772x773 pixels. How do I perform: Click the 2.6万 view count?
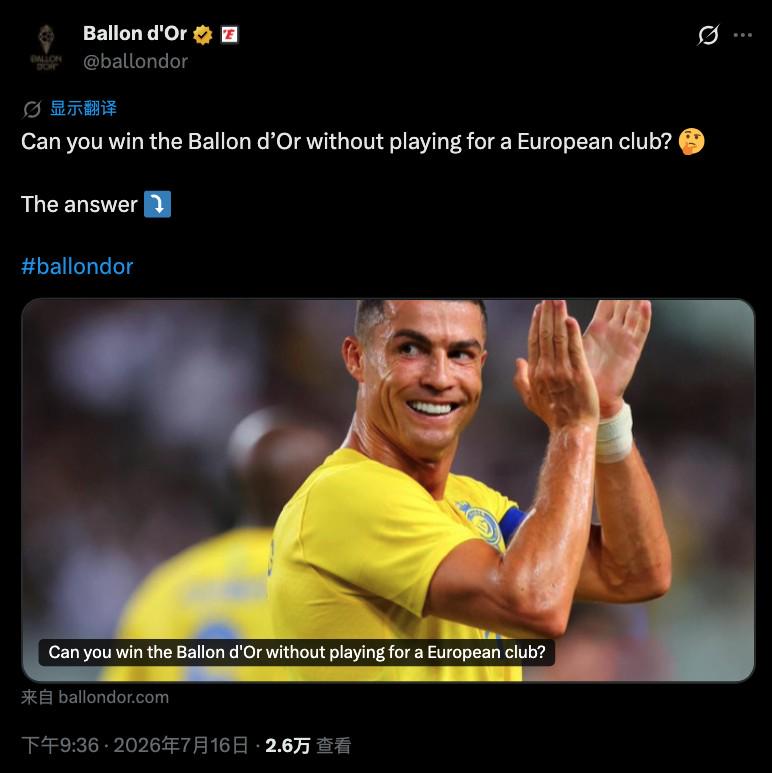click(x=288, y=745)
